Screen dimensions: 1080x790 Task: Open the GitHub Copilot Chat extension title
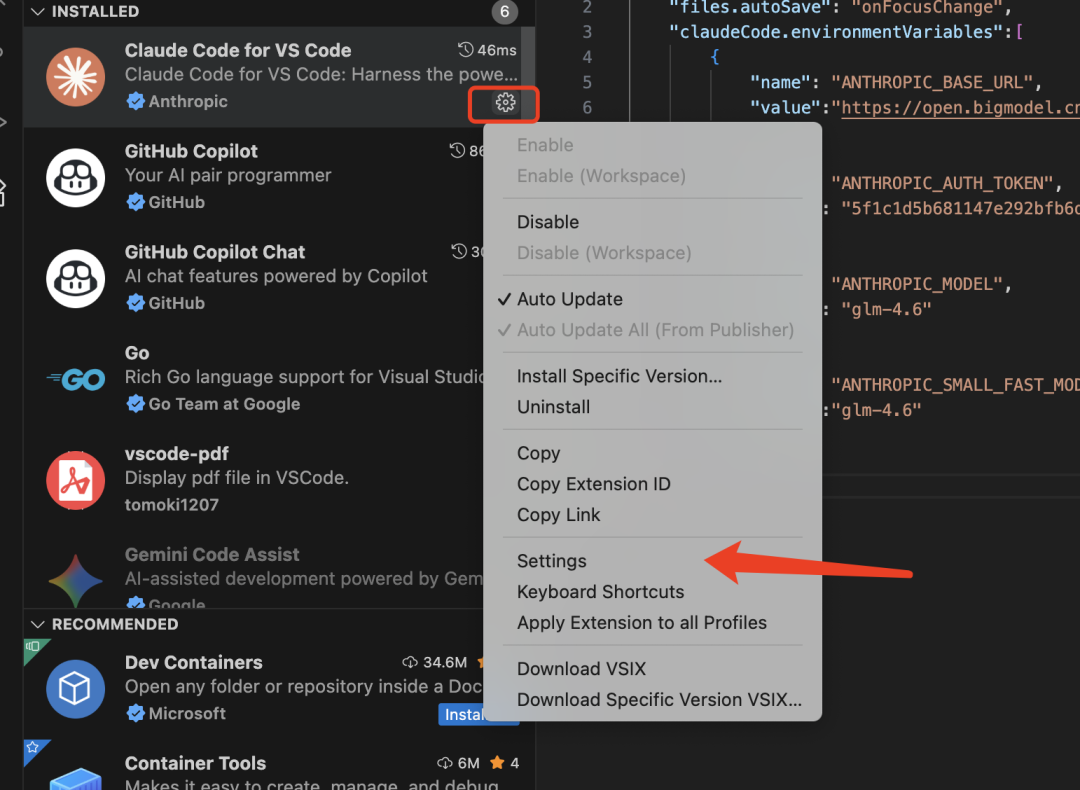pos(214,252)
